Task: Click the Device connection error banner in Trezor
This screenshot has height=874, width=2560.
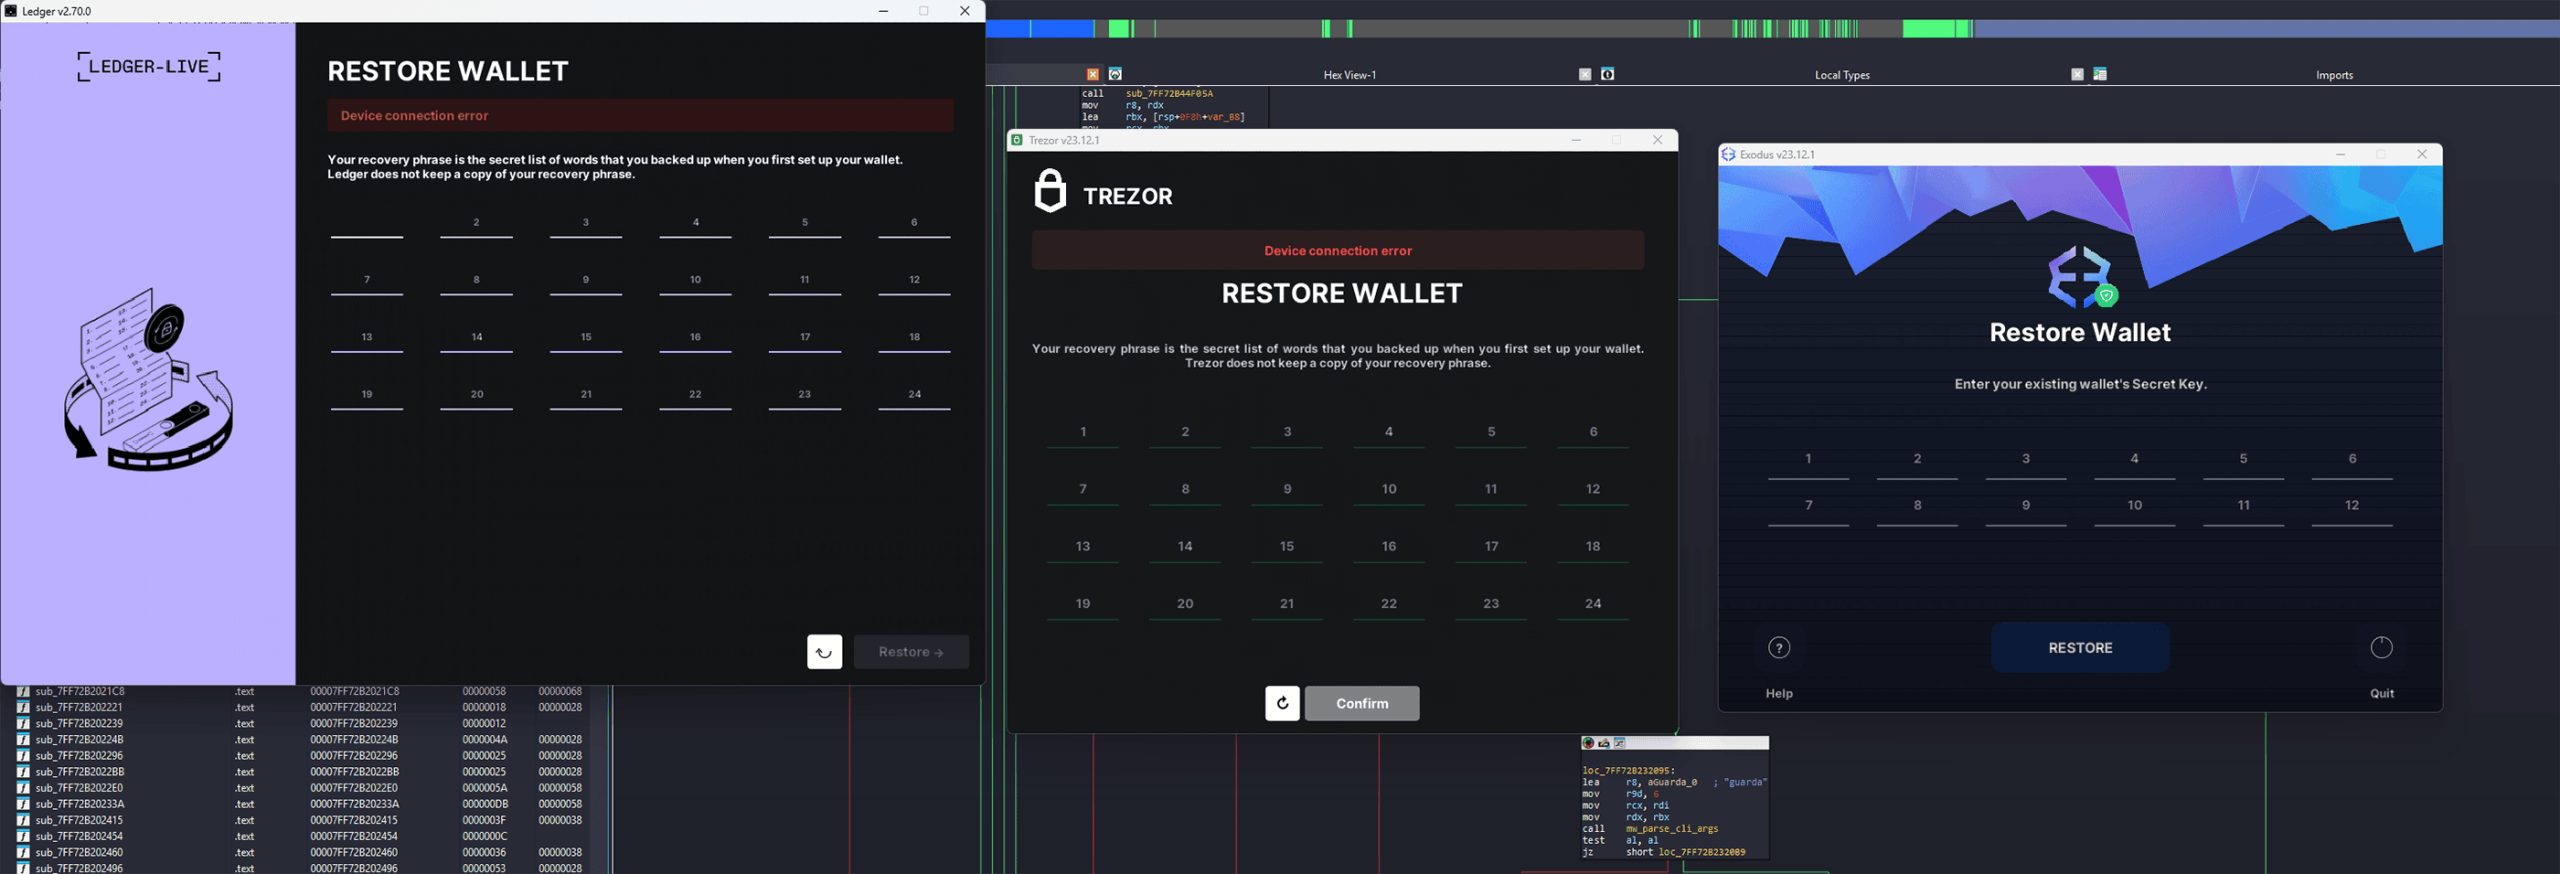Action: coord(1338,251)
